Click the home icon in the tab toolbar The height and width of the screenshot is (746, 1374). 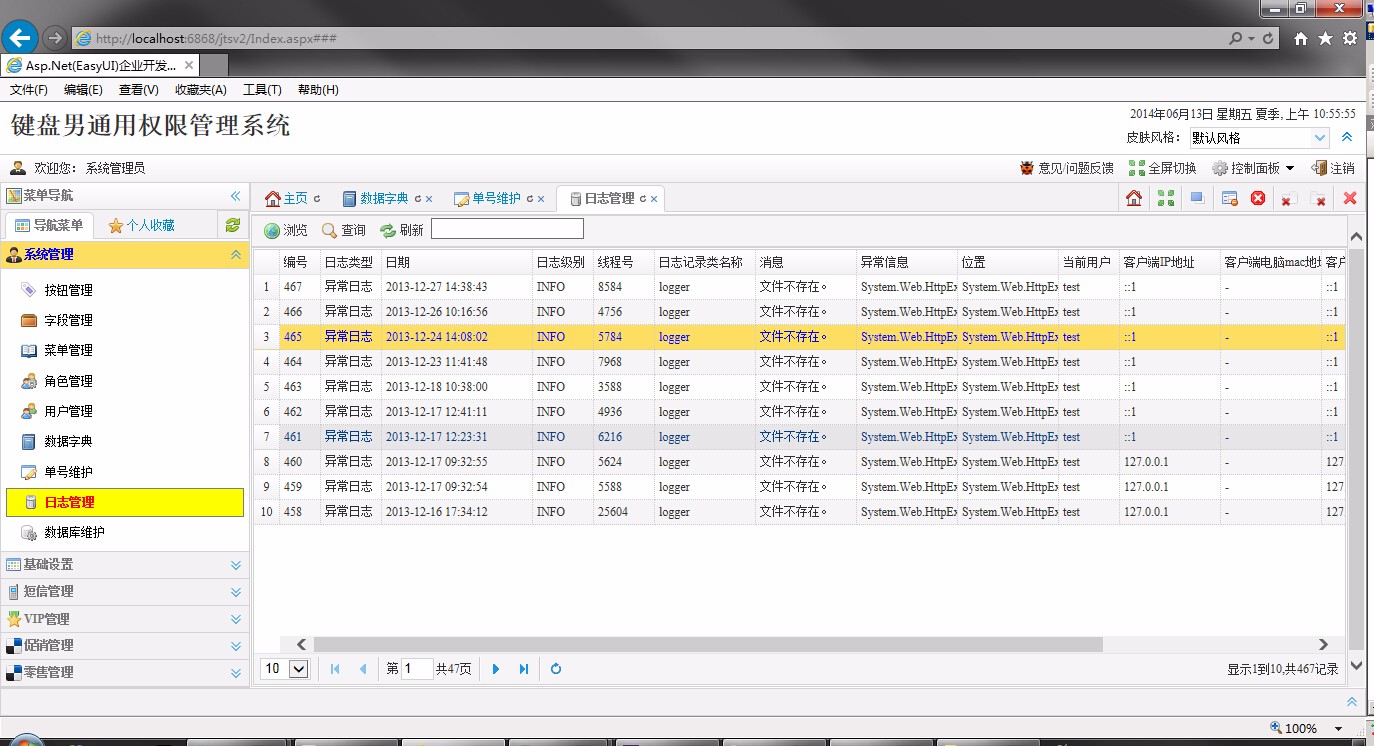(x=1133, y=198)
